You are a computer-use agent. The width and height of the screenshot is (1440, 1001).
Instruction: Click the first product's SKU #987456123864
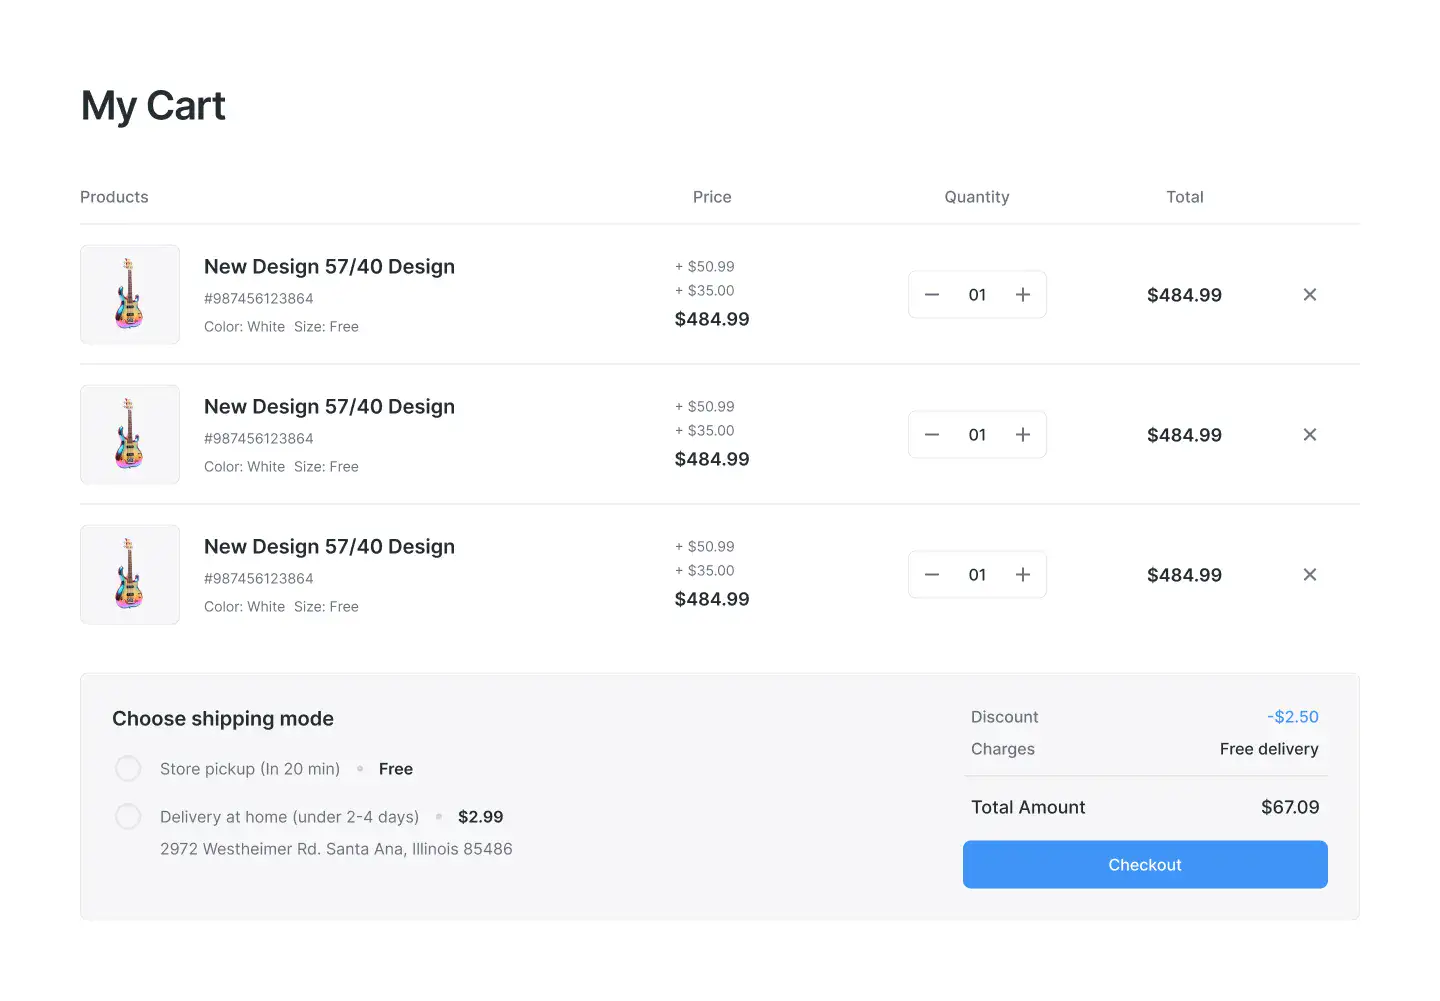[259, 299]
